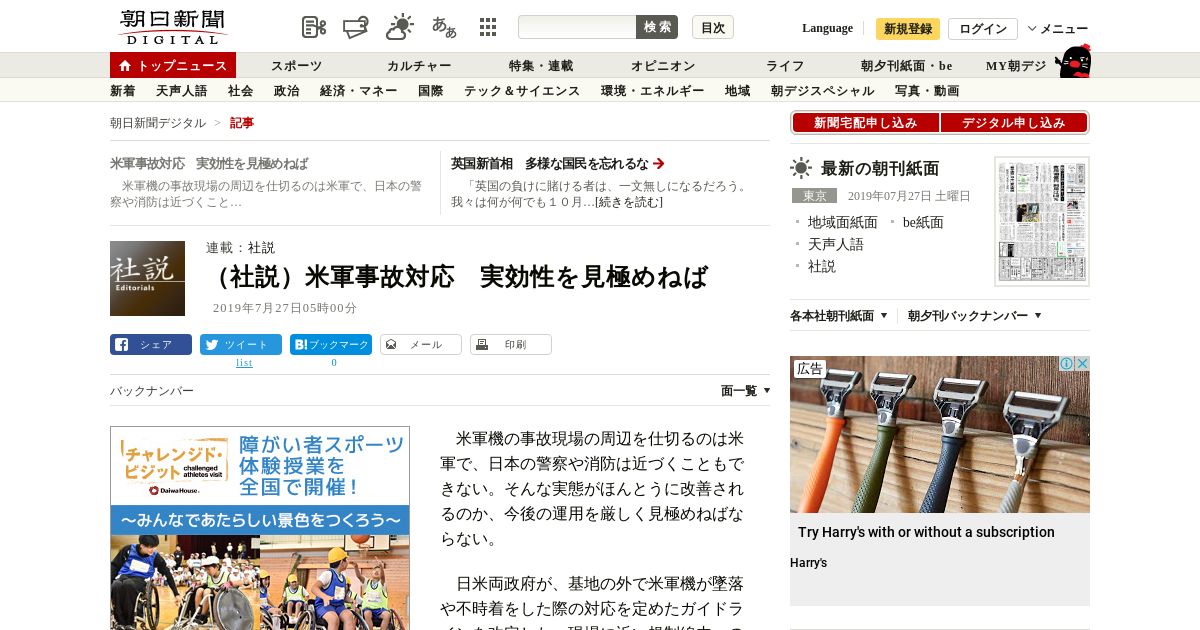Viewport: 1200px width, 630px height.
Task: Open the MY朝デジ tab
Action: pos(1016,66)
